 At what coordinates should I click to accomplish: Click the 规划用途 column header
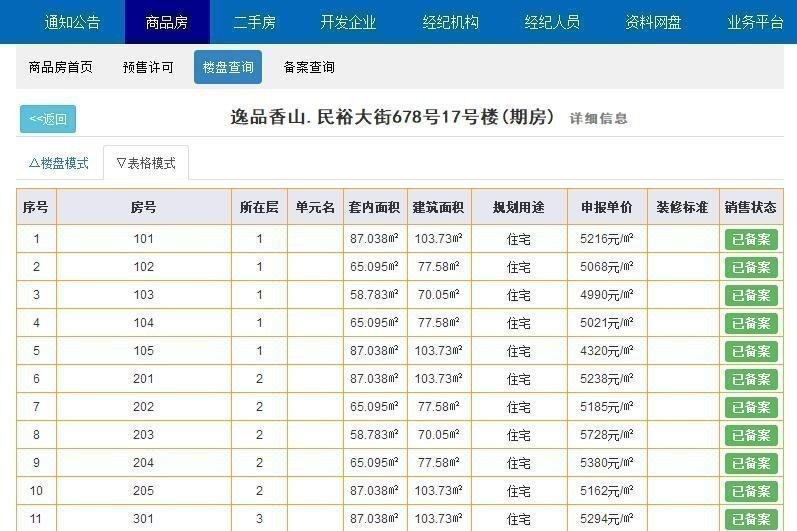pos(519,207)
